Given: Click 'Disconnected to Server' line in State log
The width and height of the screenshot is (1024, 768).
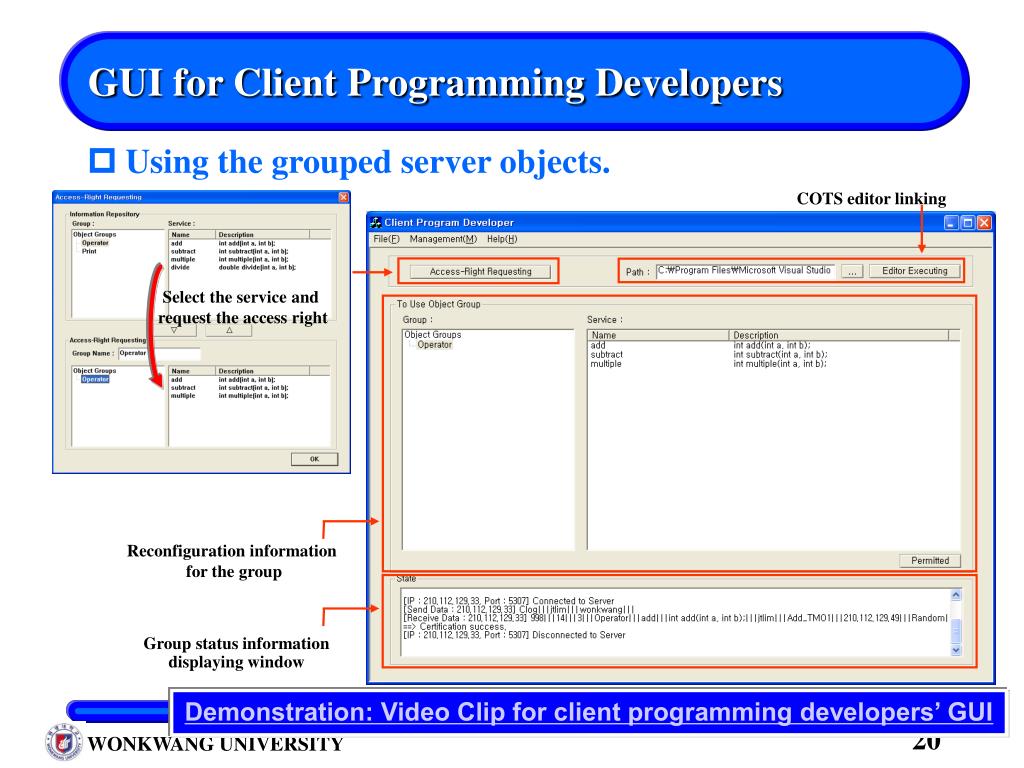Looking at the screenshot, I should coord(514,635).
